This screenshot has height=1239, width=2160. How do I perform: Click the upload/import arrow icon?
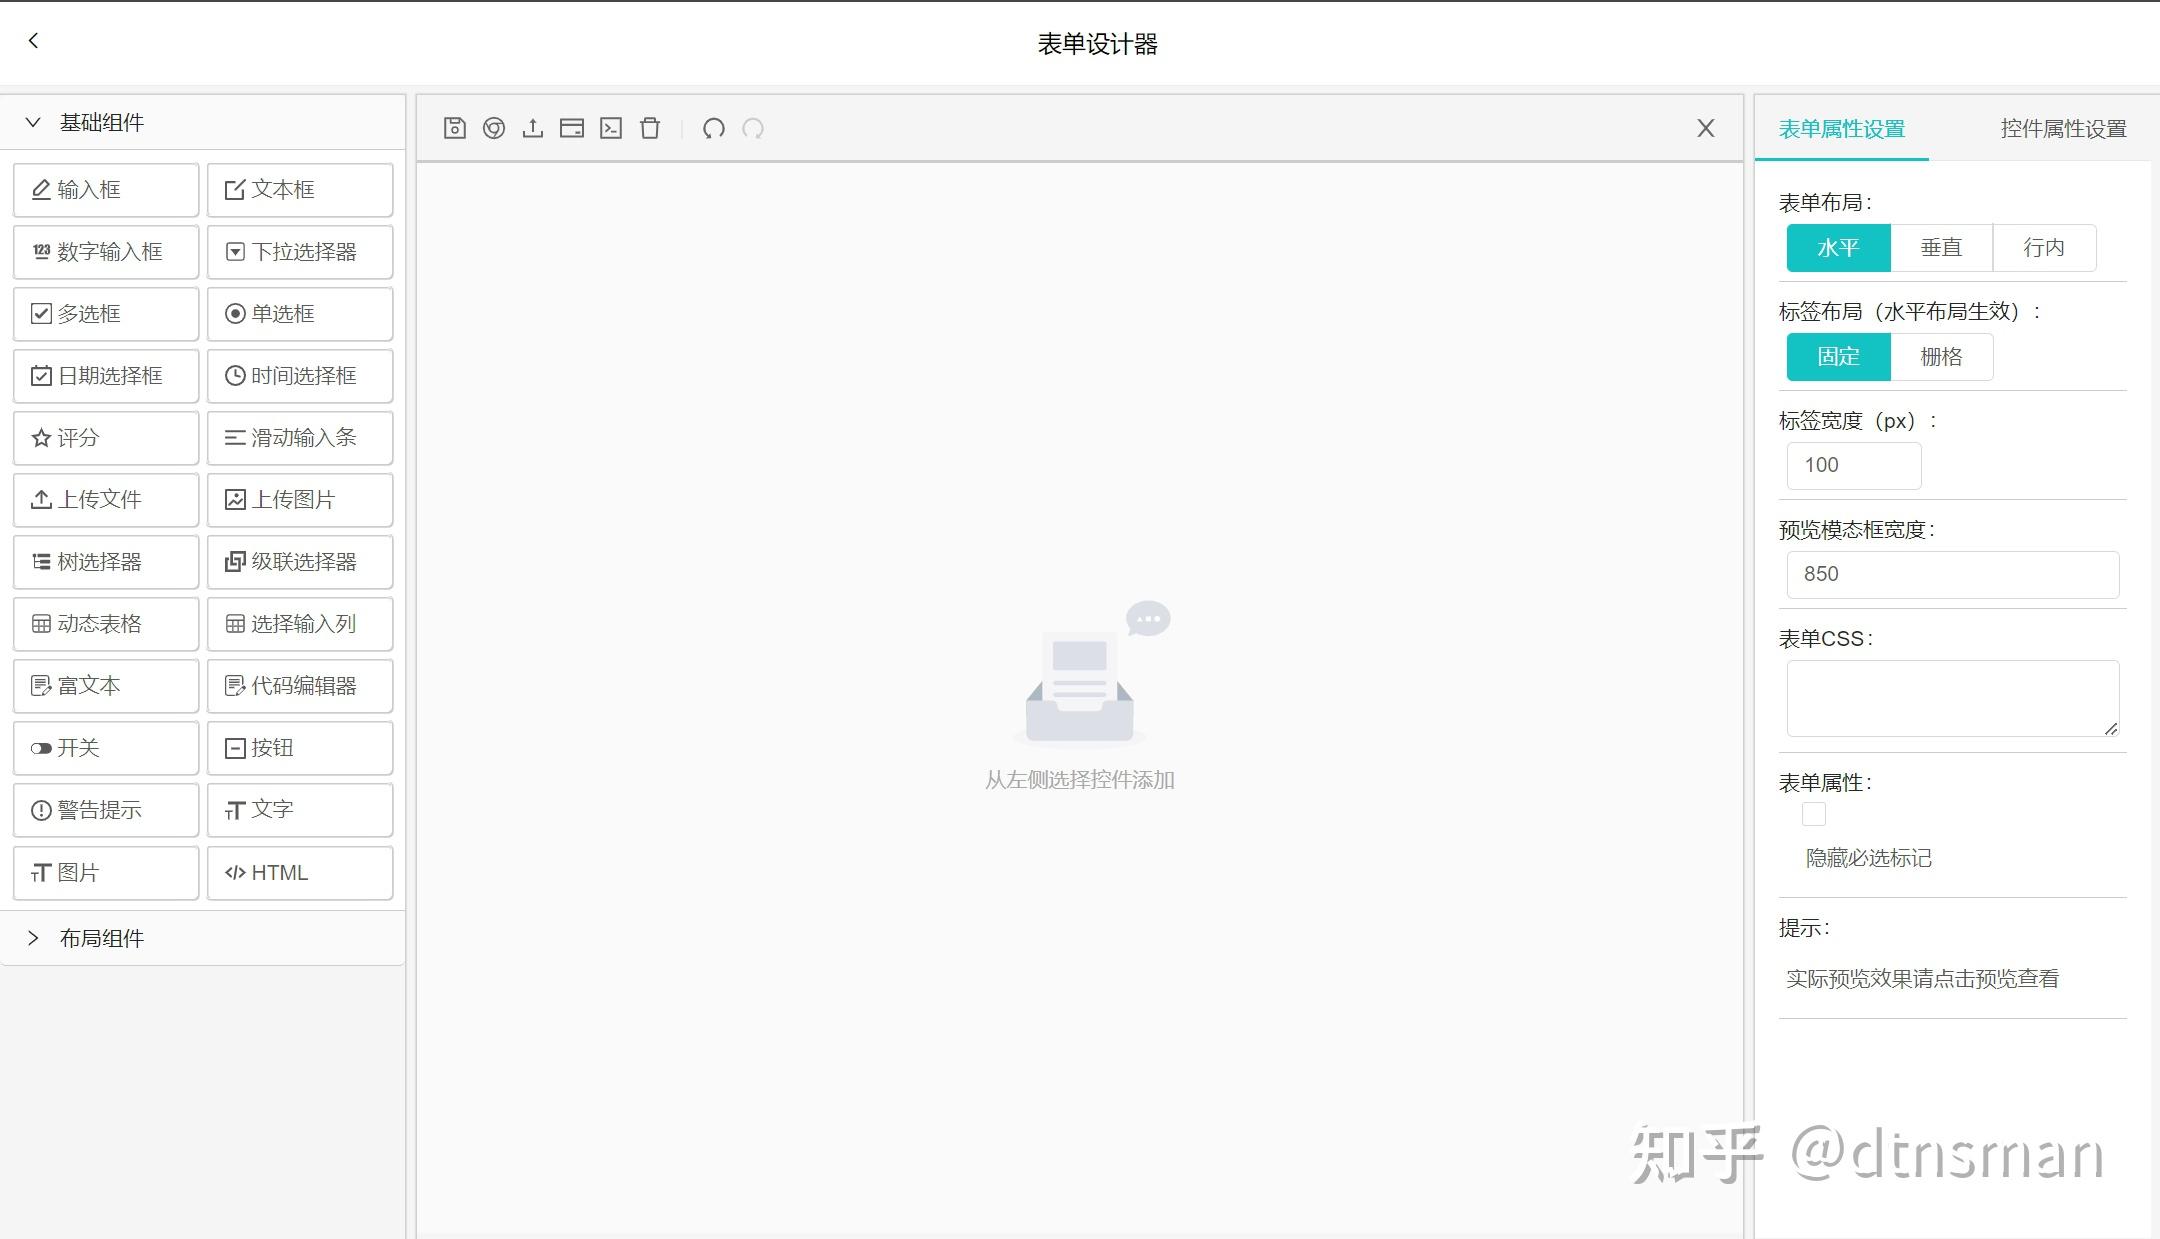[x=533, y=128]
